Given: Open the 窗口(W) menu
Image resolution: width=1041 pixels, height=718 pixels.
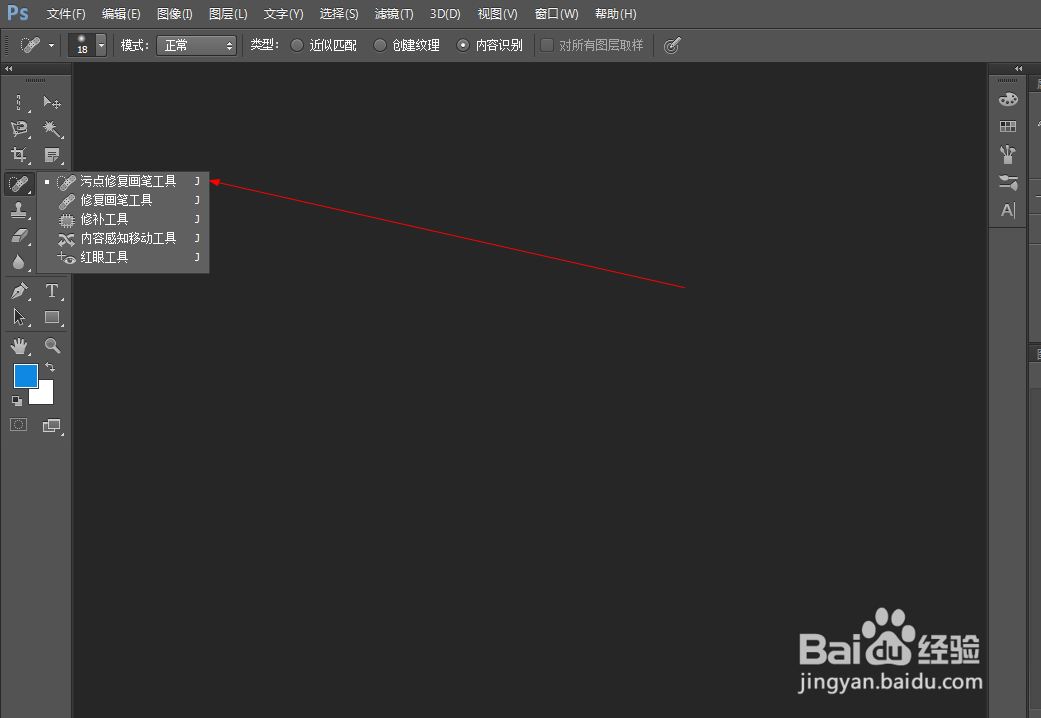Looking at the screenshot, I should click(556, 14).
